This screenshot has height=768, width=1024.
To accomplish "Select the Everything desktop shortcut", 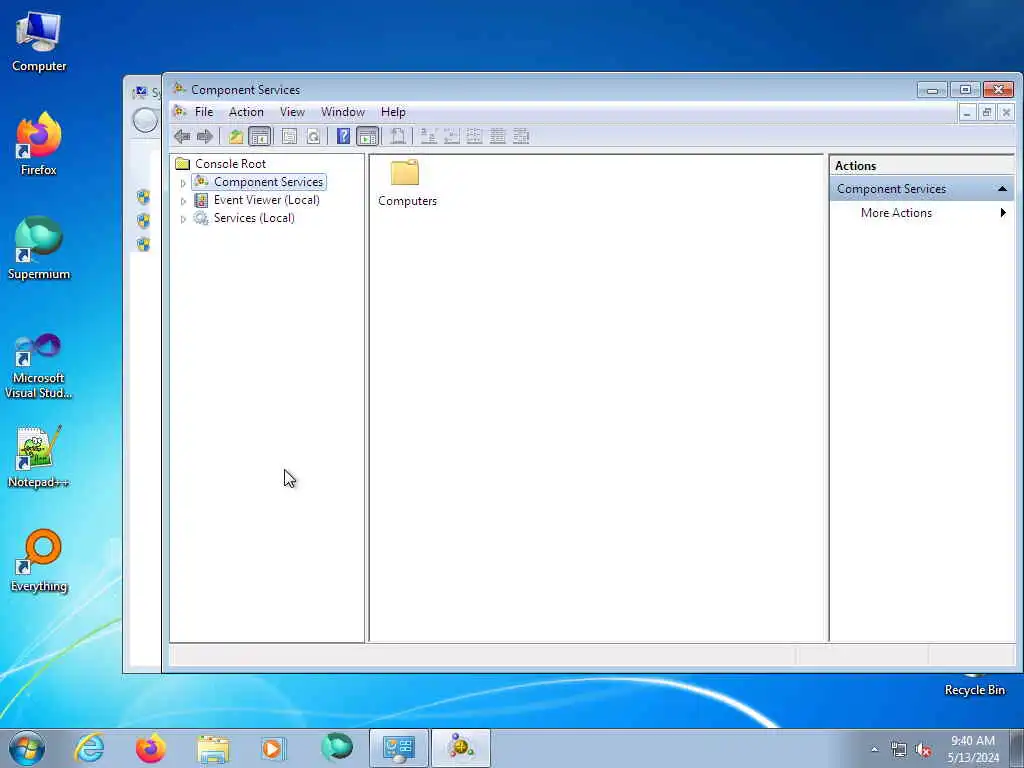I will 39,560.
